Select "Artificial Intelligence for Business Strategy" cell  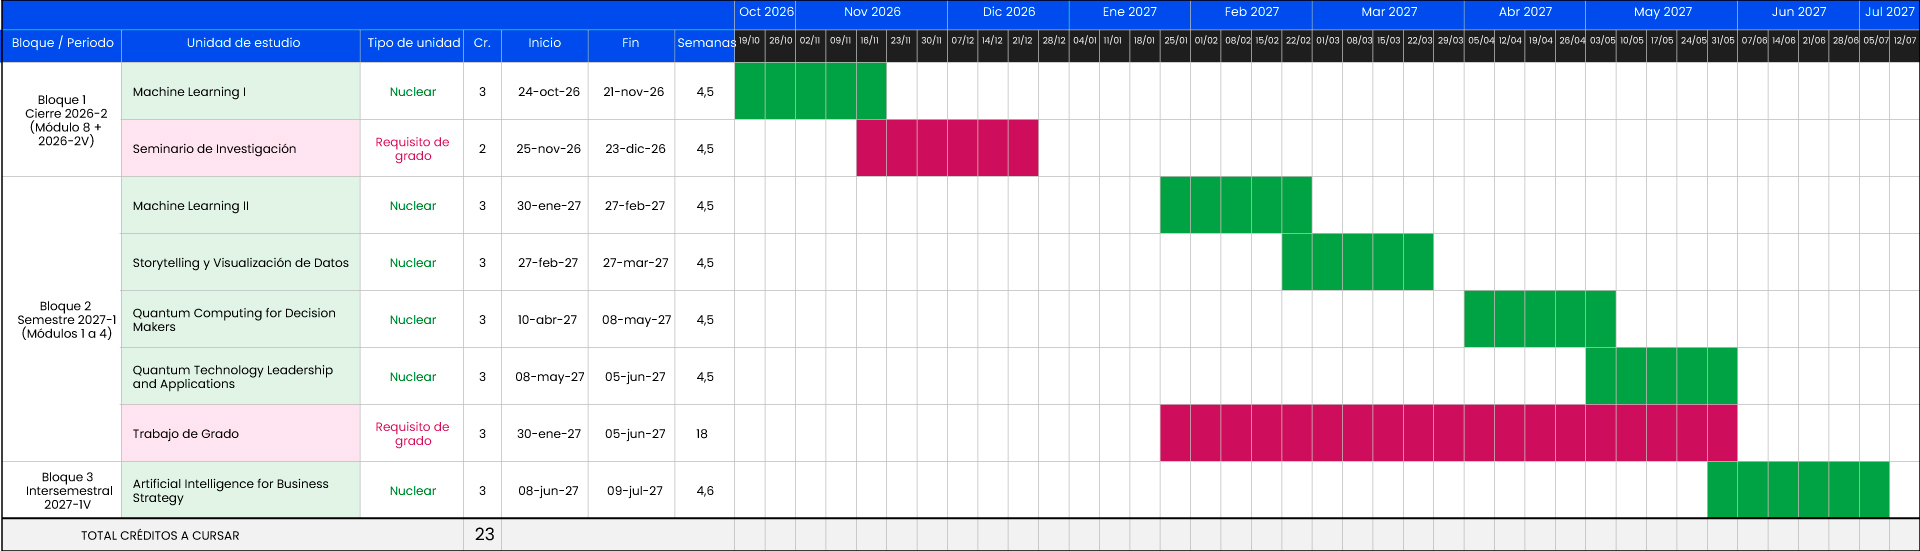tap(241, 490)
